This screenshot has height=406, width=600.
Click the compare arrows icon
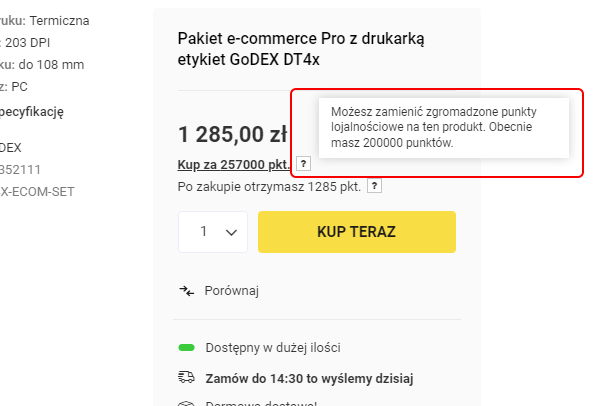point(186,291)
